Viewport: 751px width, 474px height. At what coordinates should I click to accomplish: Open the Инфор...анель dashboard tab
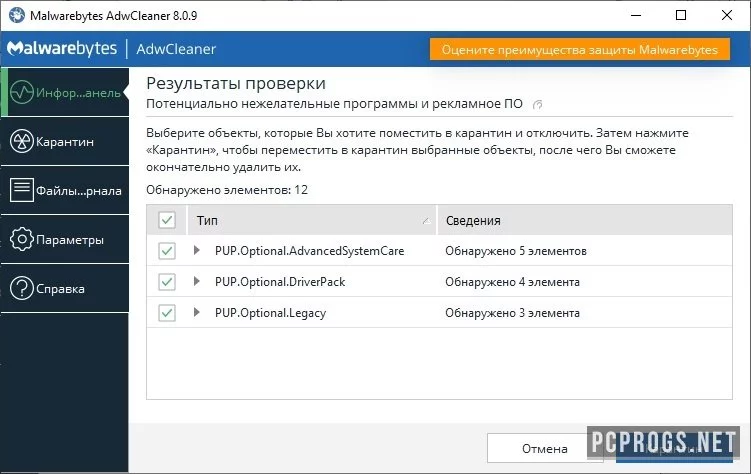(x=65, y=92)
